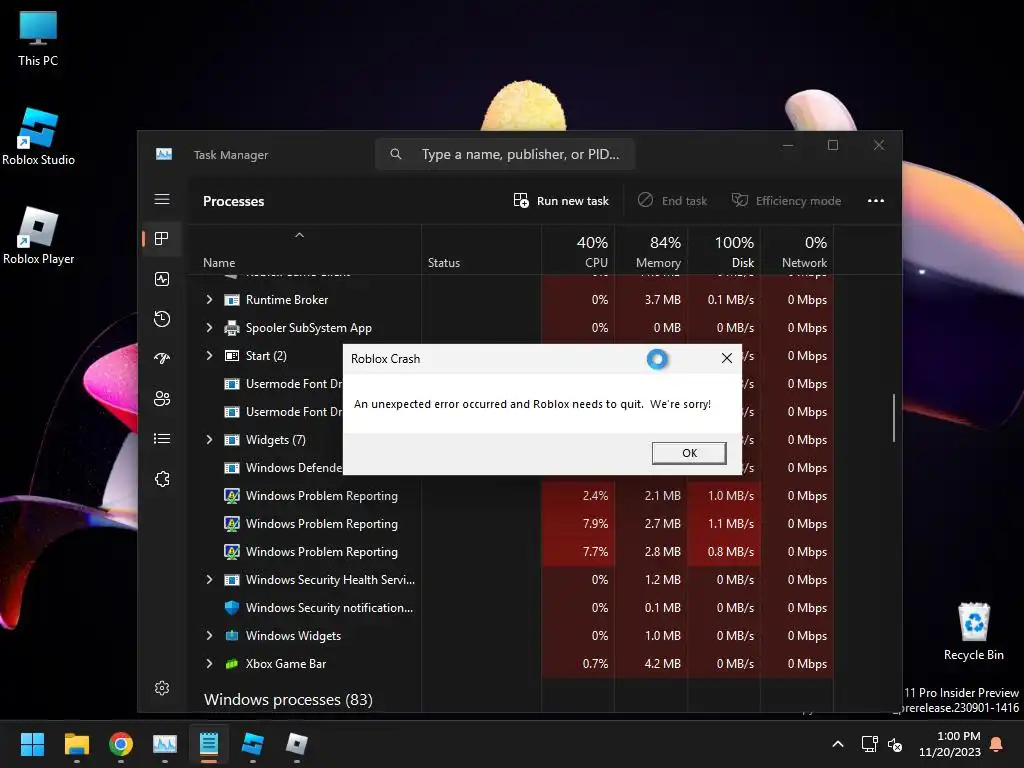
Task: Open the Task Manager hamburger navigation menu
Action: point(162,199)
